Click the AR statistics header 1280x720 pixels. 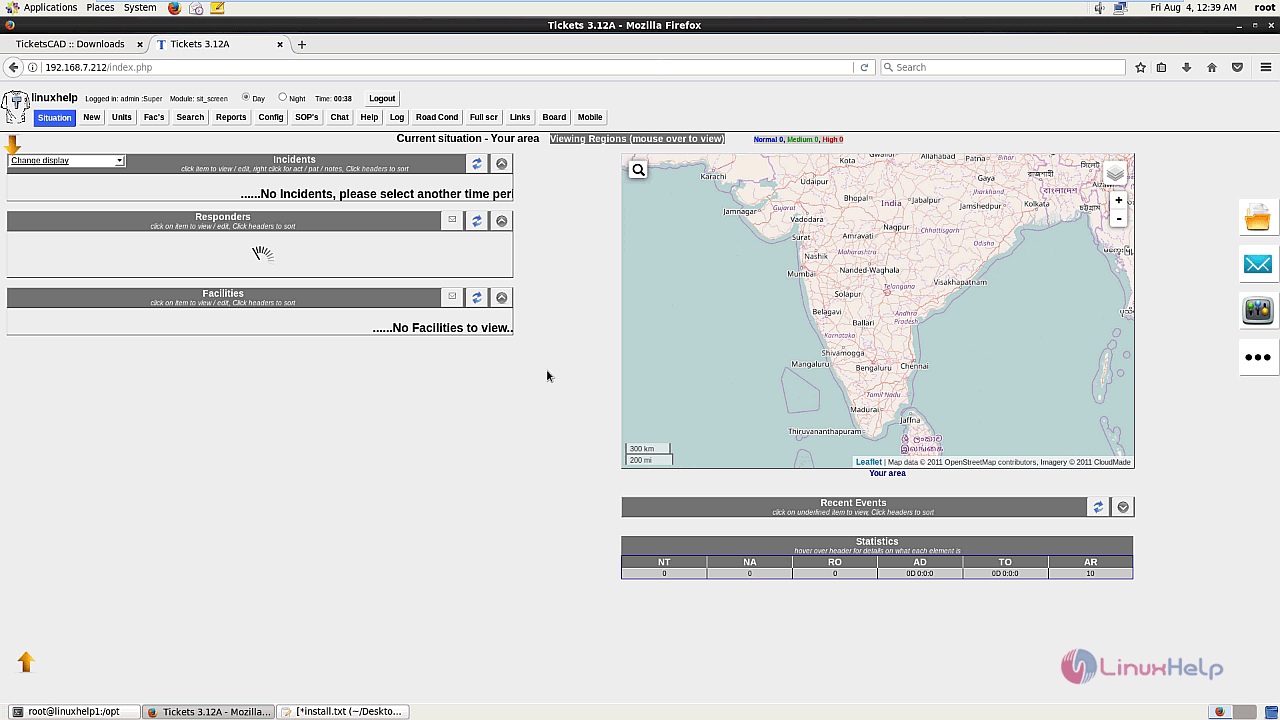[1090, 562]
